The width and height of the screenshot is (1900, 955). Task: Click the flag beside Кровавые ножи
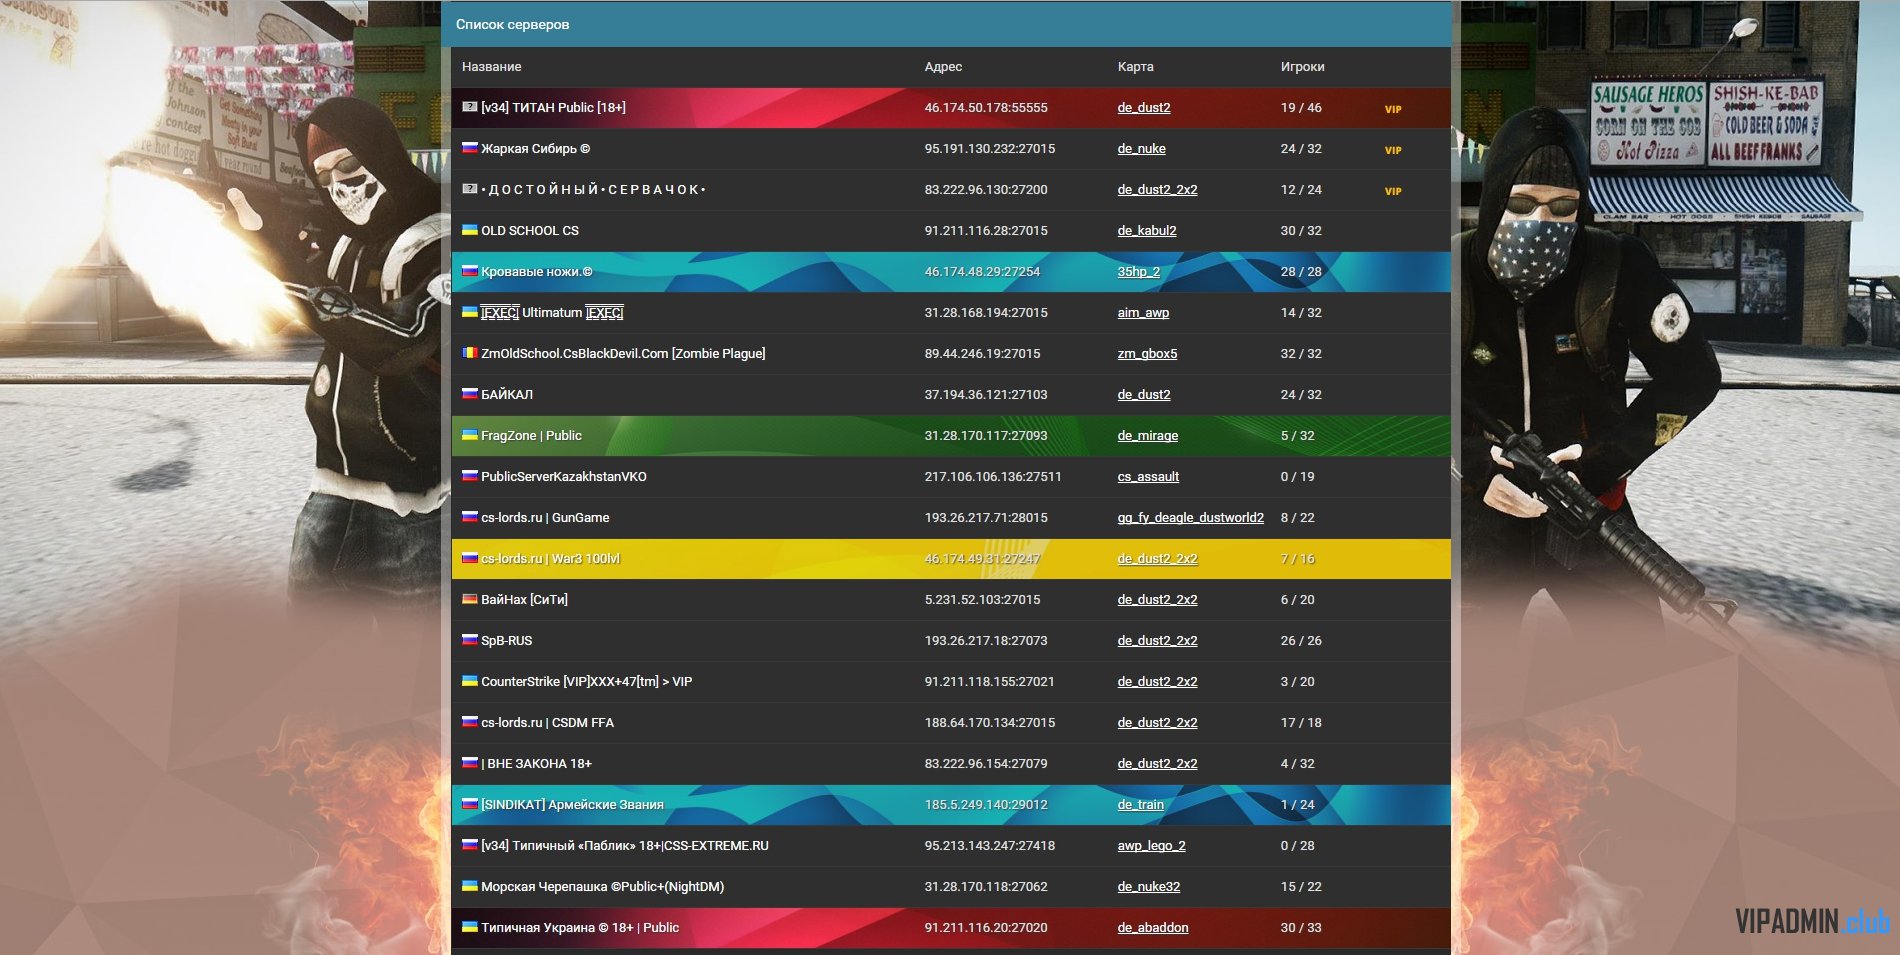(469, 270)
